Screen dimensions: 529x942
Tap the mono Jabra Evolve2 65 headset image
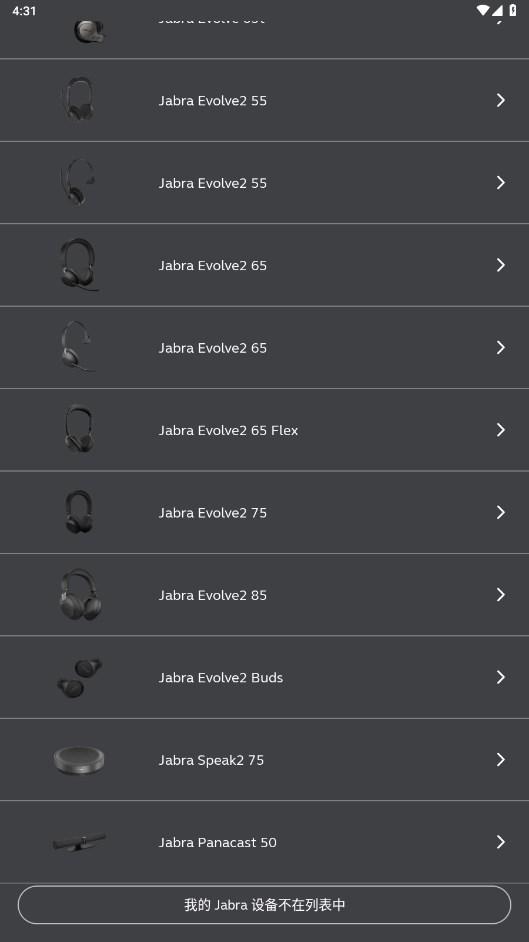[78, 347]
